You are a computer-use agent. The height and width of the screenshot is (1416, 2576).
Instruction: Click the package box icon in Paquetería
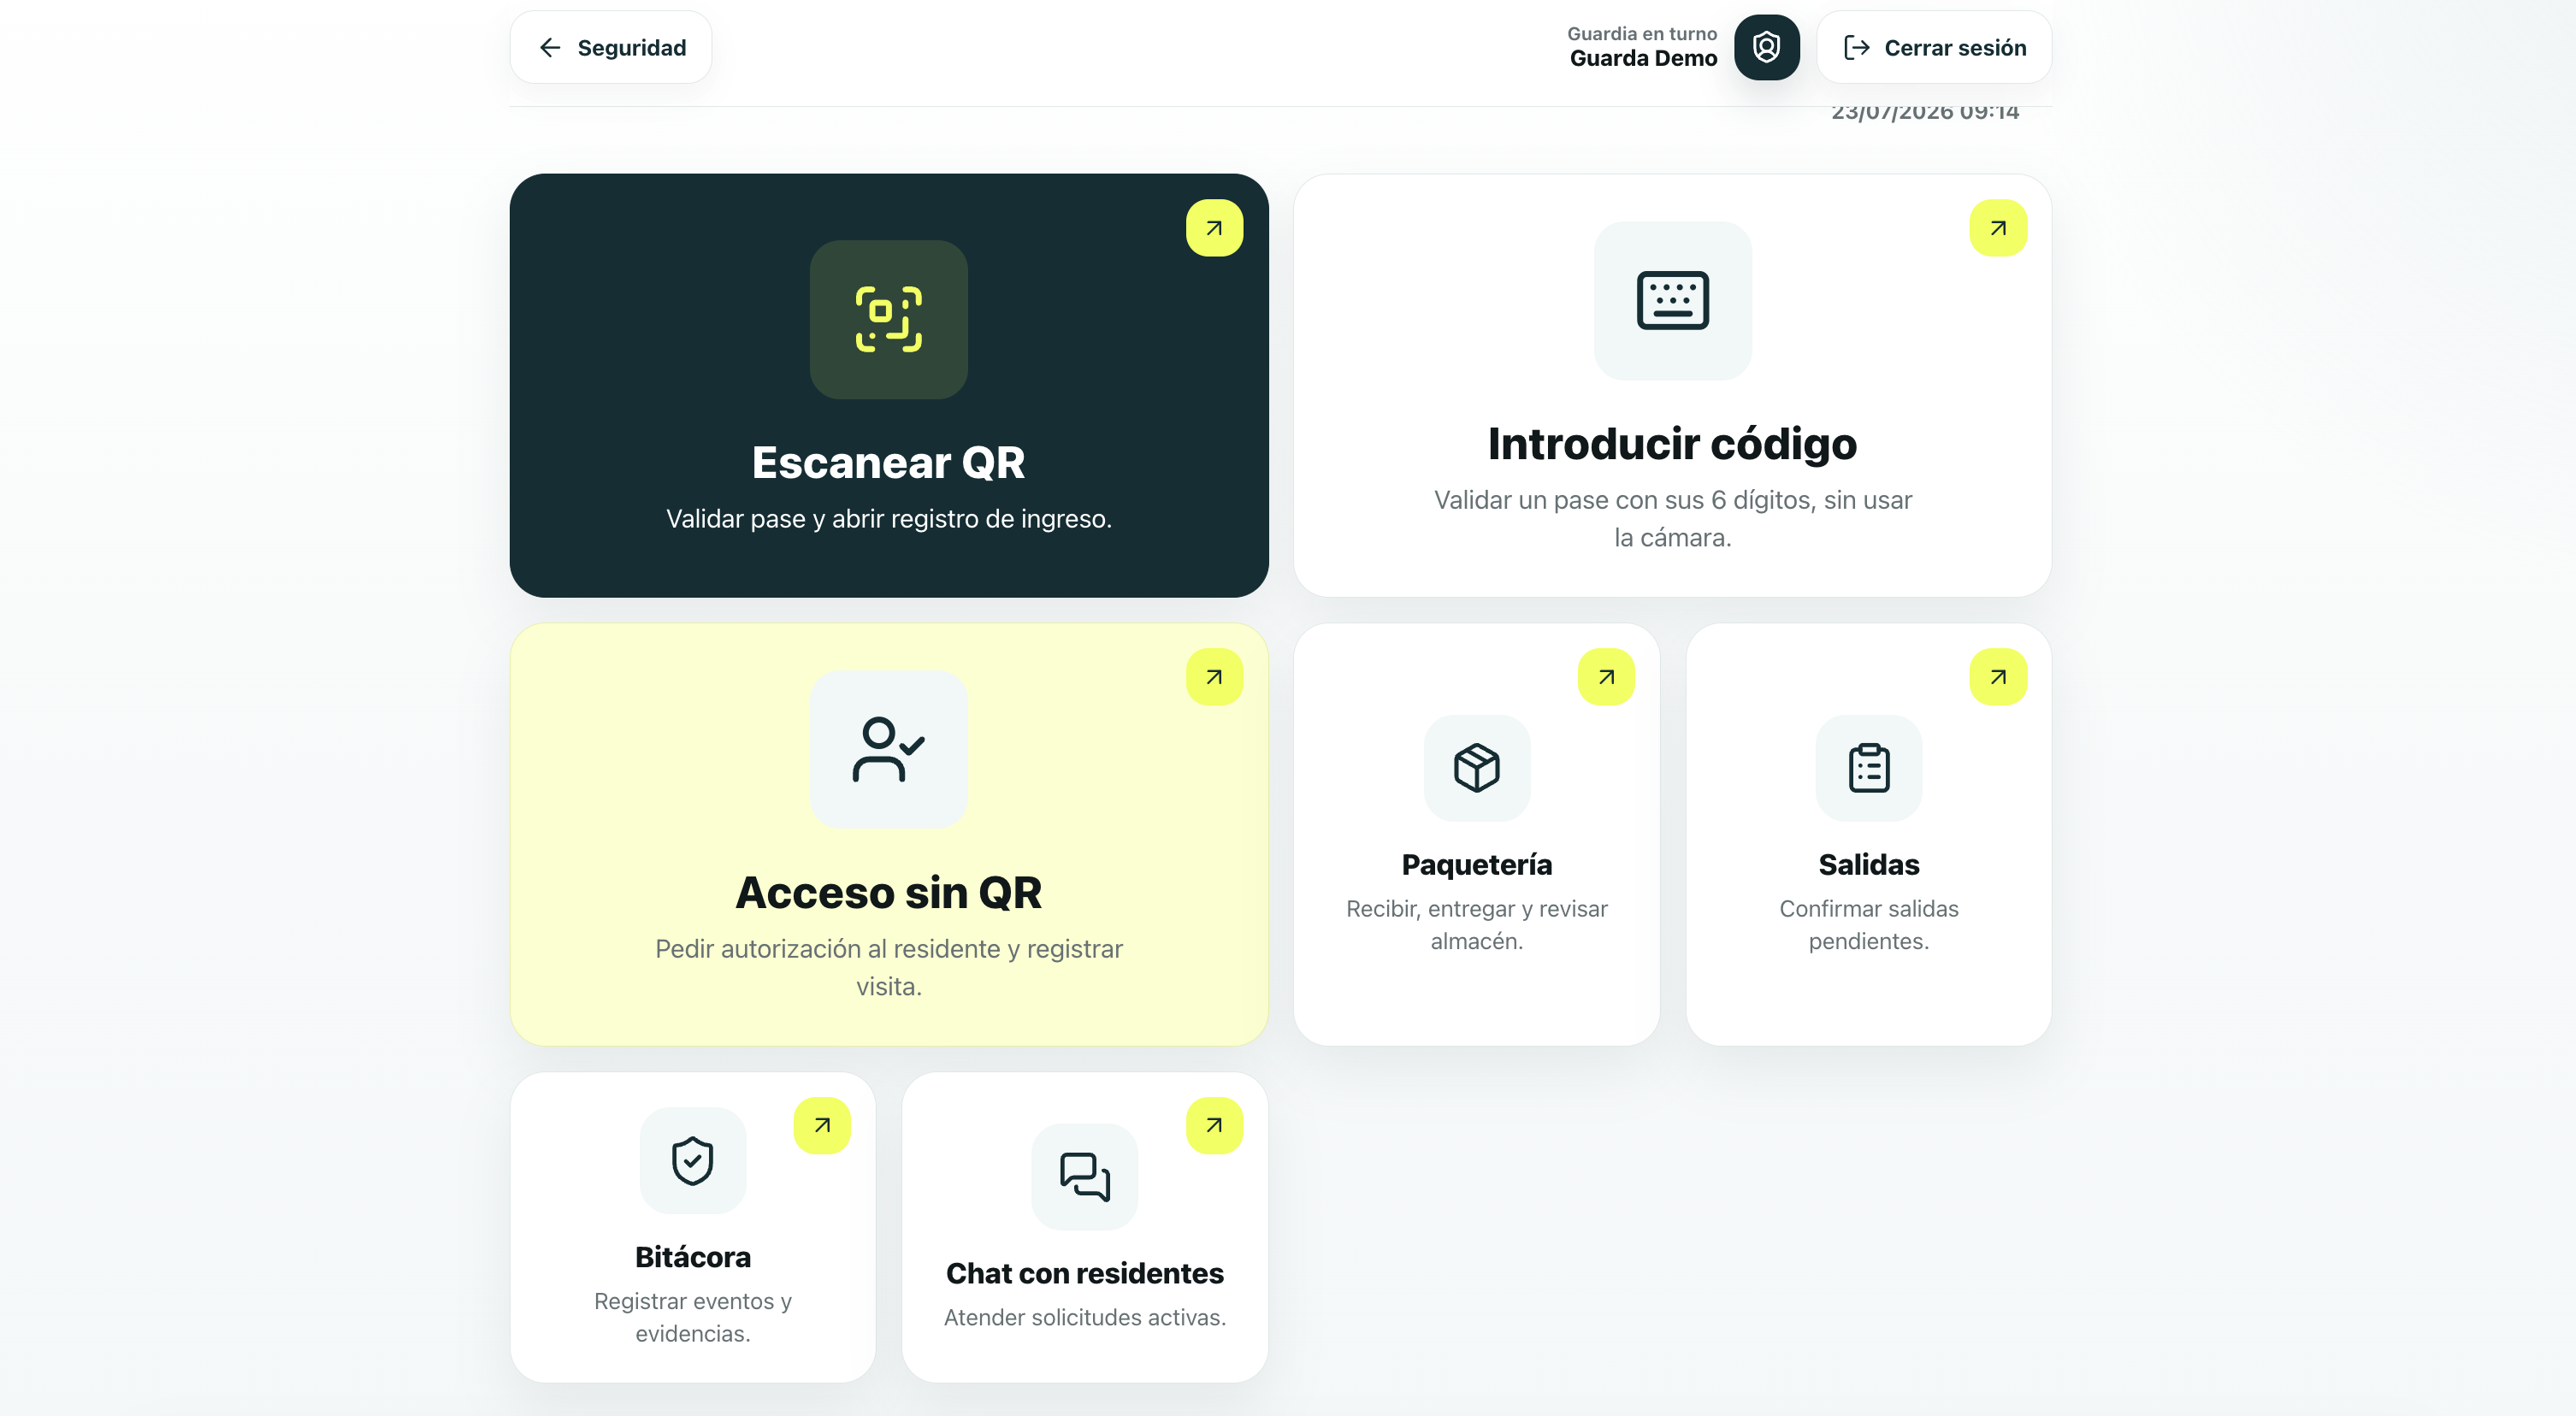pos(1476,768)
